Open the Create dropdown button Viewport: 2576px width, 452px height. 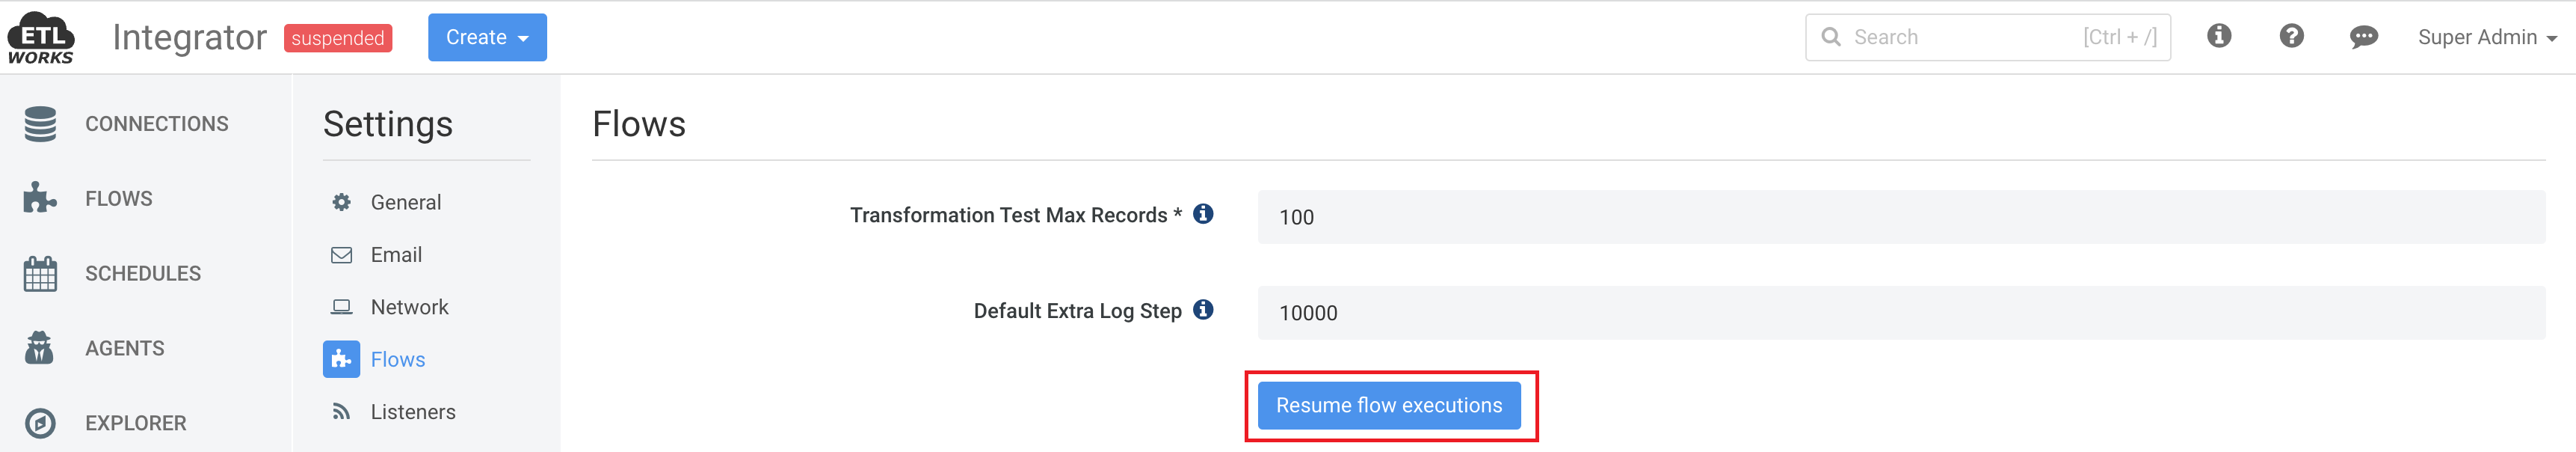(487, 38)
